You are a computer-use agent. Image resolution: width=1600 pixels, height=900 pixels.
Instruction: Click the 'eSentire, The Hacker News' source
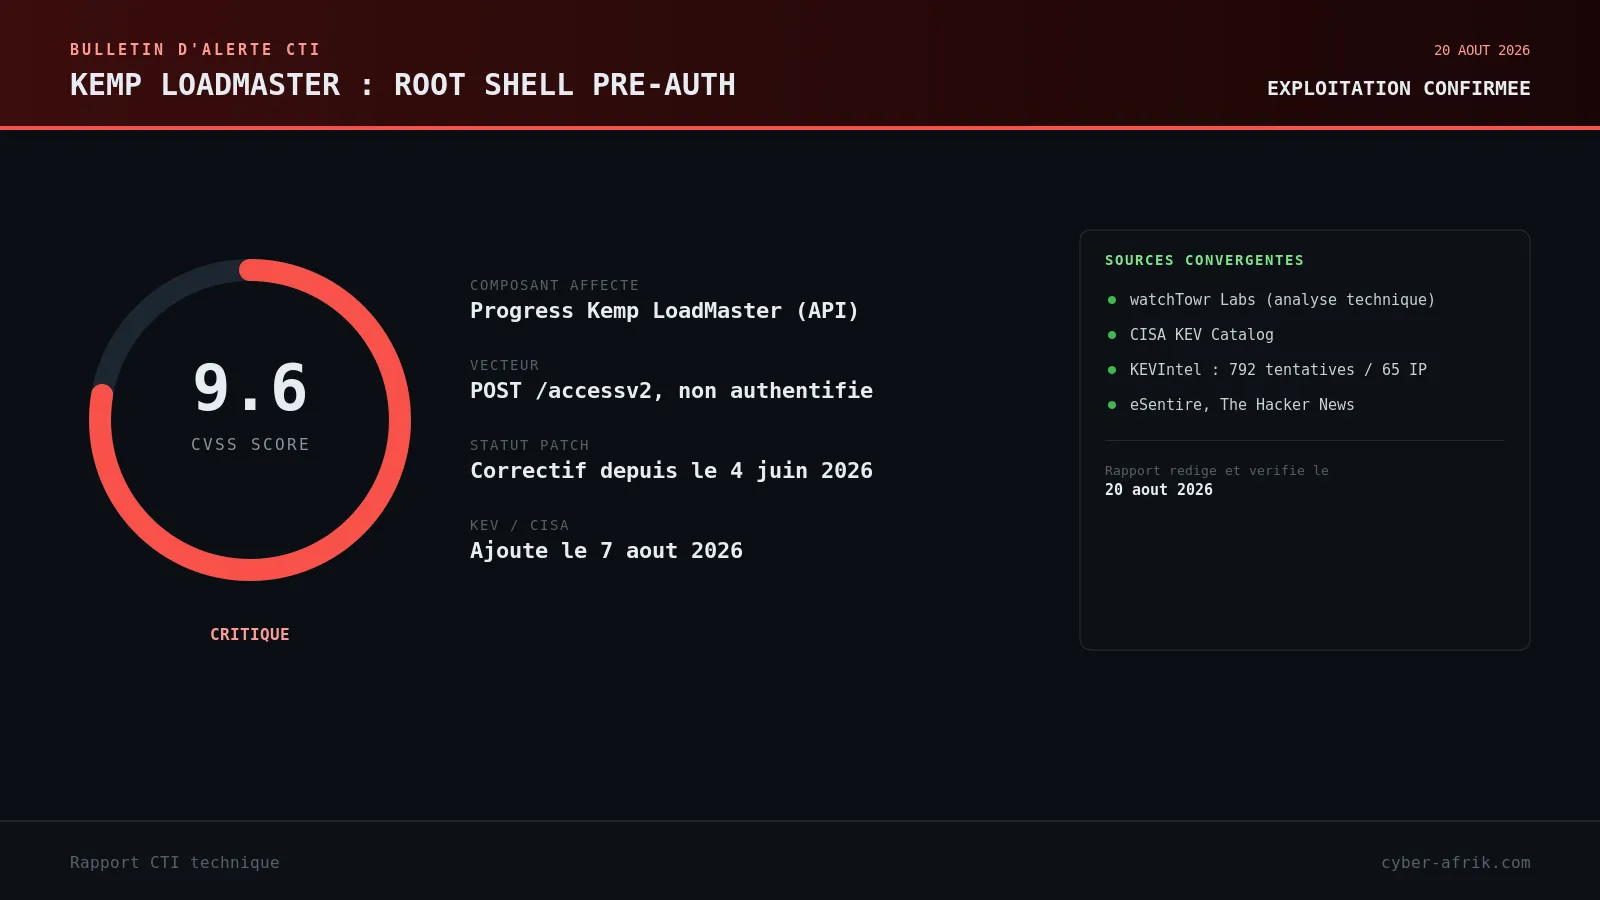coord(1242,405)
